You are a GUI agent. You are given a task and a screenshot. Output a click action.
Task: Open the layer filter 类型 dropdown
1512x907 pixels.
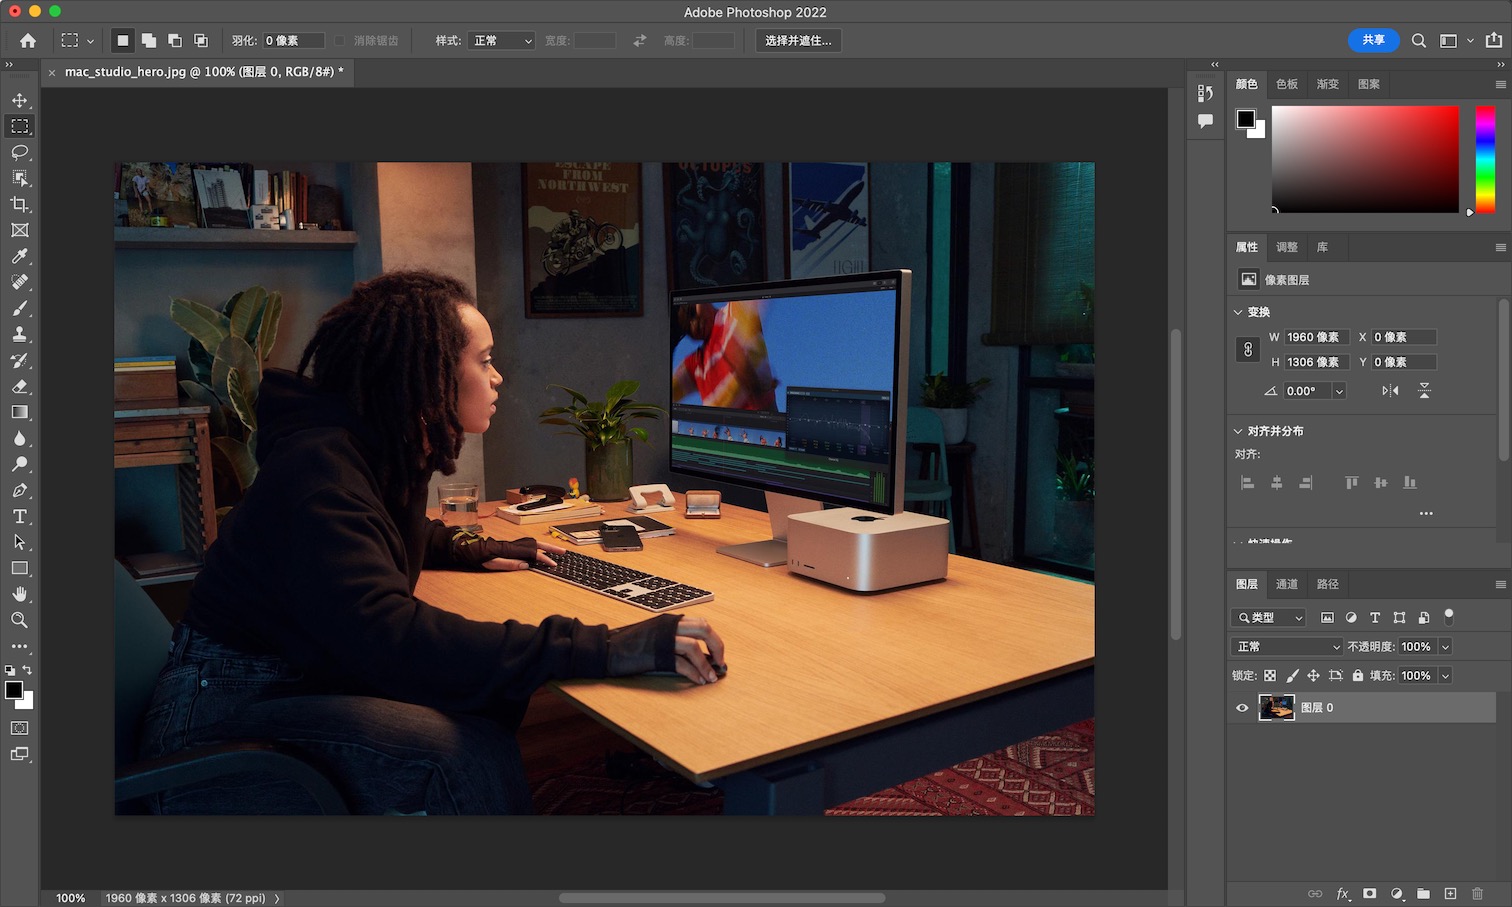click(1269, 618)
